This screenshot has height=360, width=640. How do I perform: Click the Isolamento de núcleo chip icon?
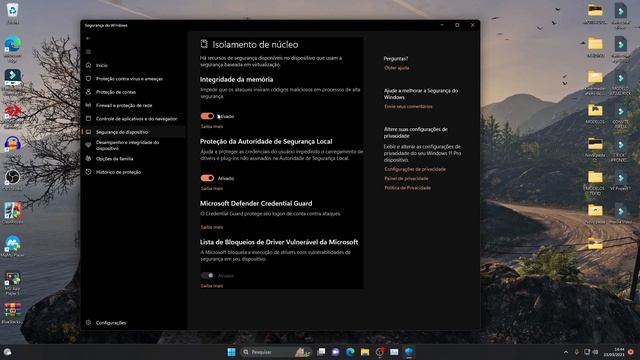point(204,44)
